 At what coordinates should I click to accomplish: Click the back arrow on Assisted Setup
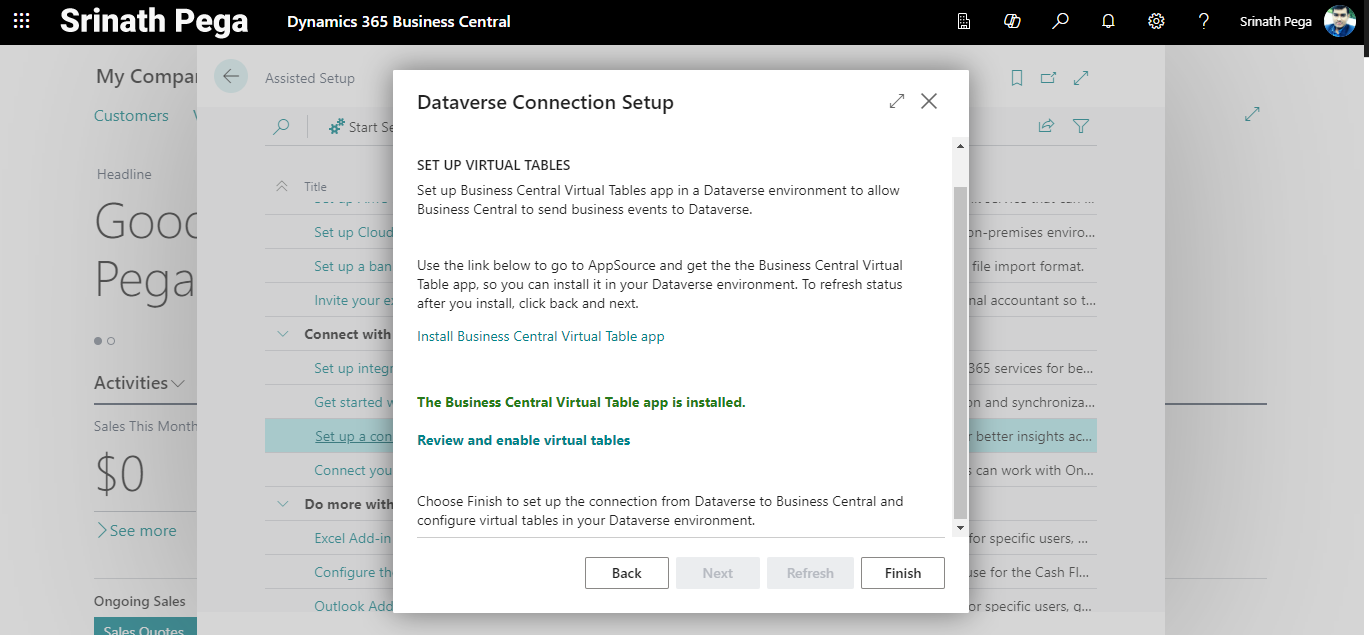coord(231,77)
